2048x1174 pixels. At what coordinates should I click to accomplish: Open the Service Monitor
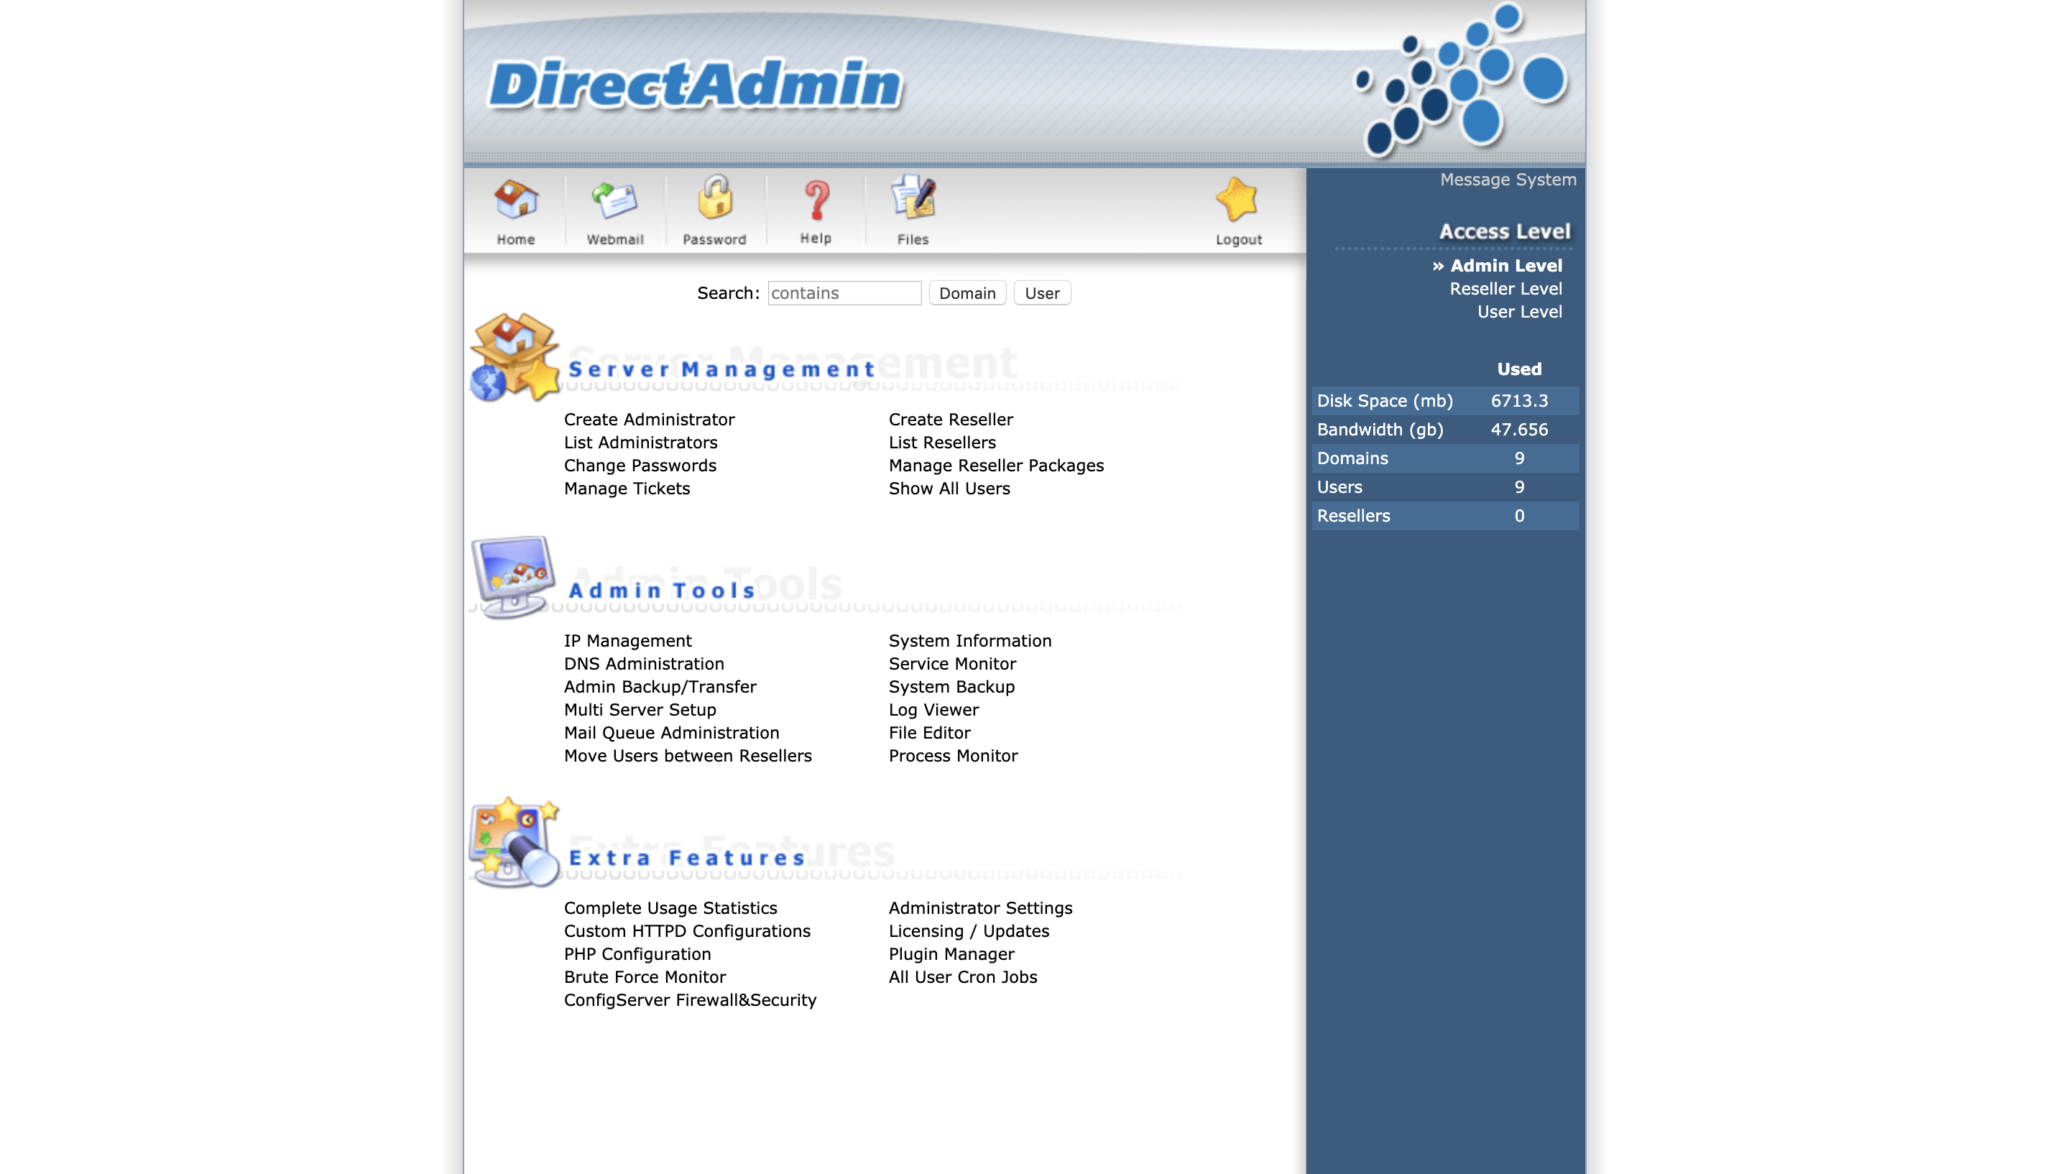951,663
